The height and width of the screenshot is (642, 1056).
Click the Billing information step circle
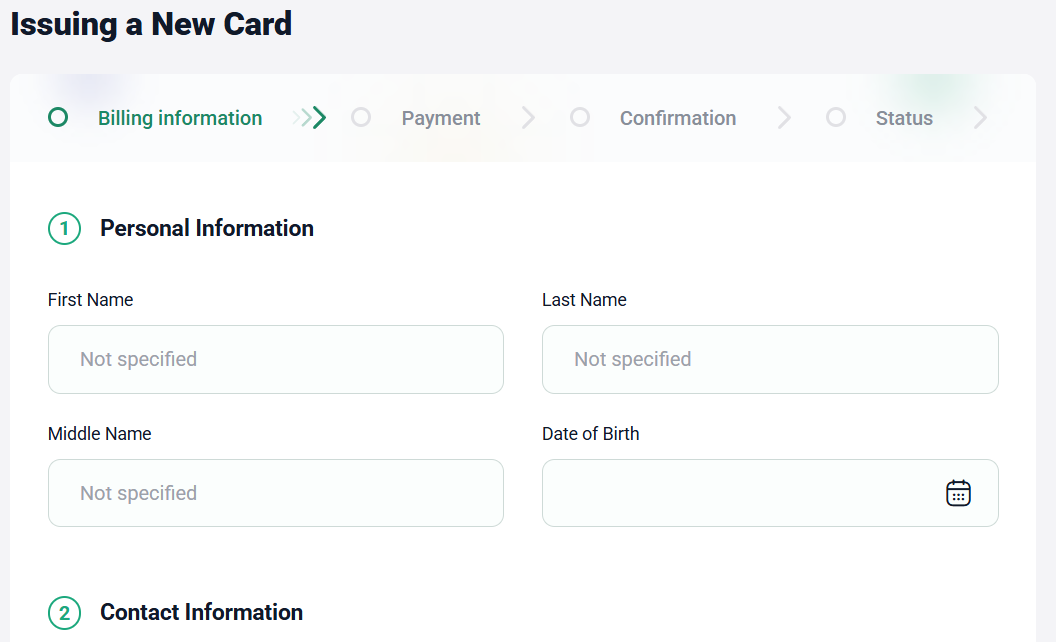click(x=58, y=118)
